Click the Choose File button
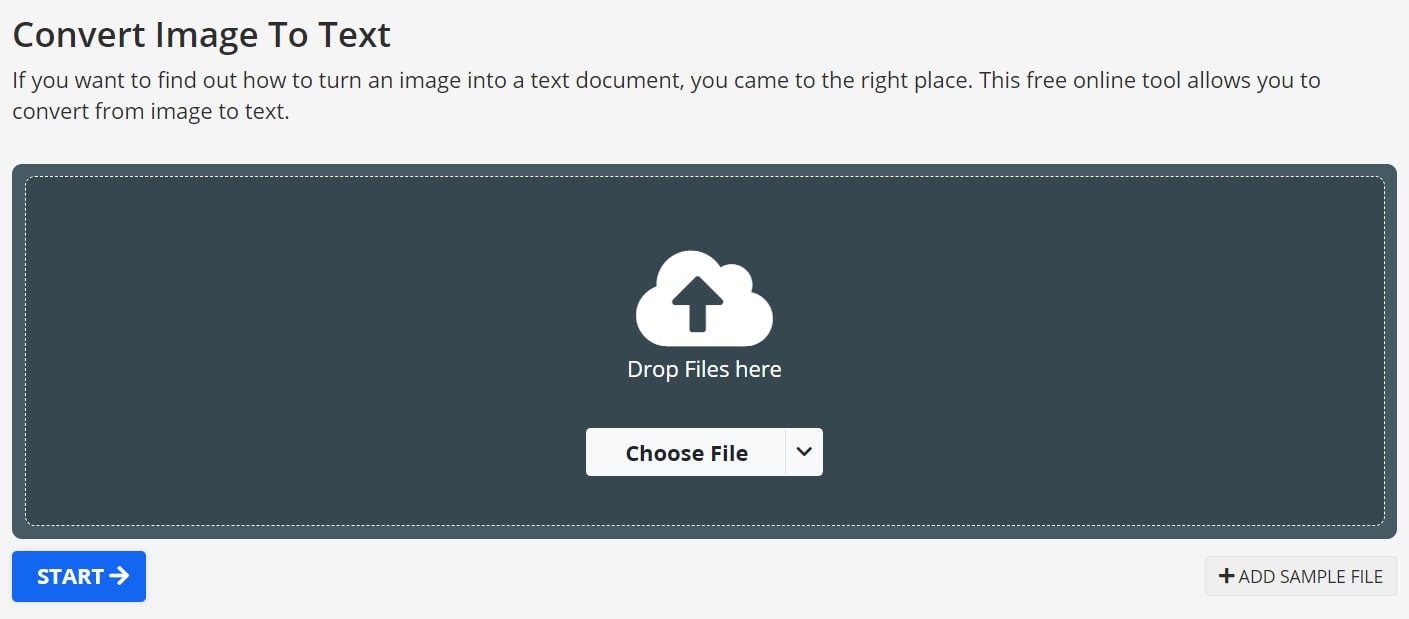The image size is (1409, 619). point(686,452)
